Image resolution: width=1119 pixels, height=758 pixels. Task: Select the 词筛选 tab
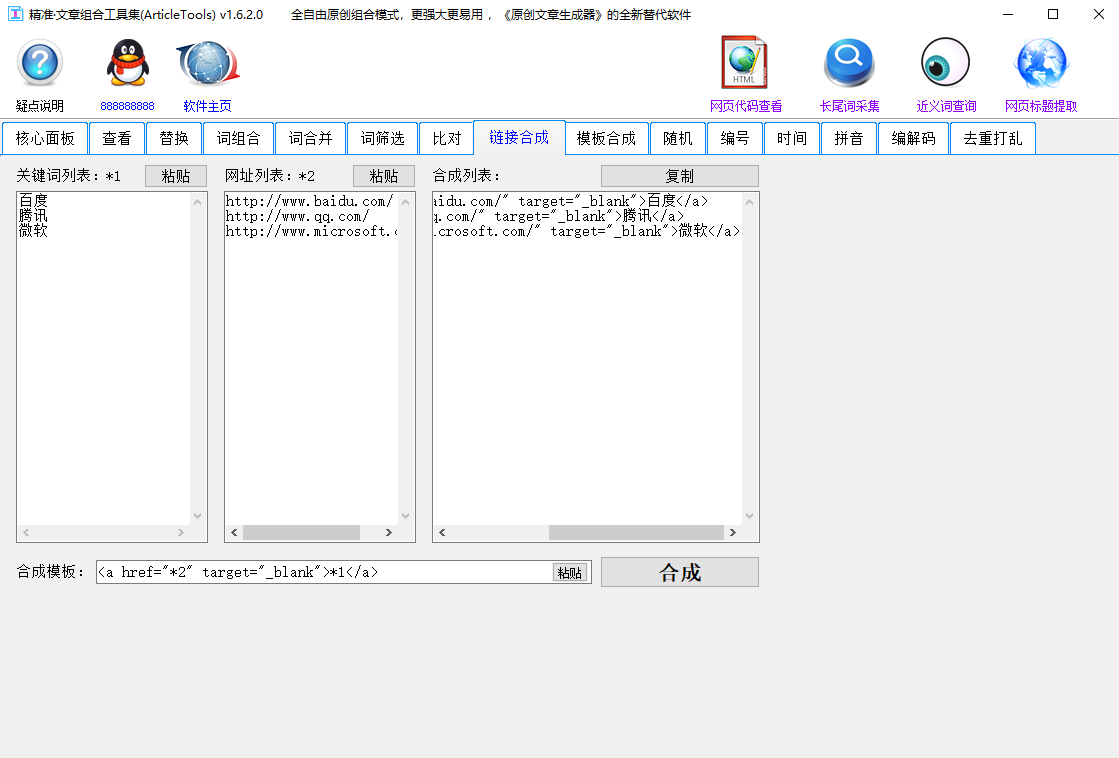tap(382, 138)
